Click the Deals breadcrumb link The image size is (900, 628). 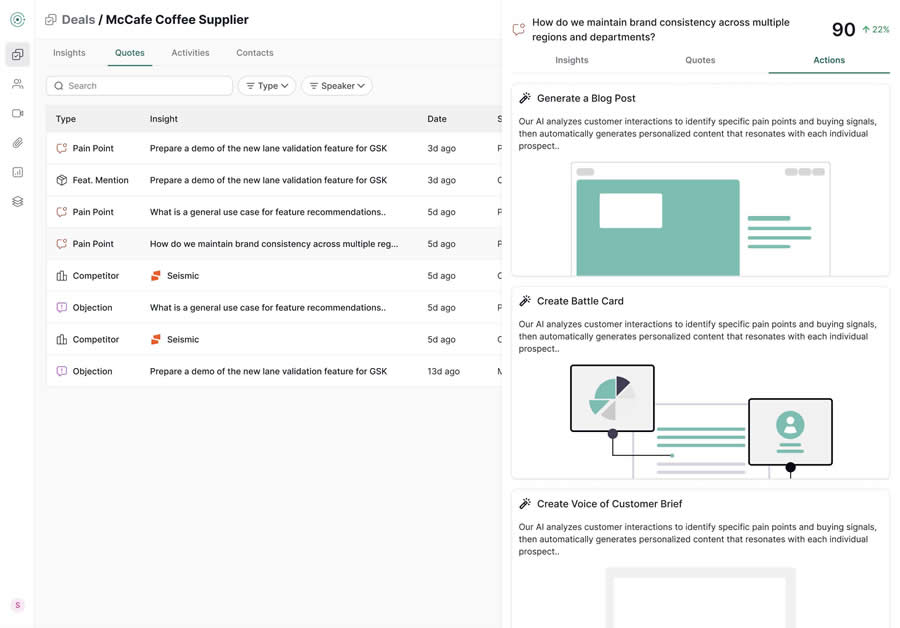click(78, 20)
